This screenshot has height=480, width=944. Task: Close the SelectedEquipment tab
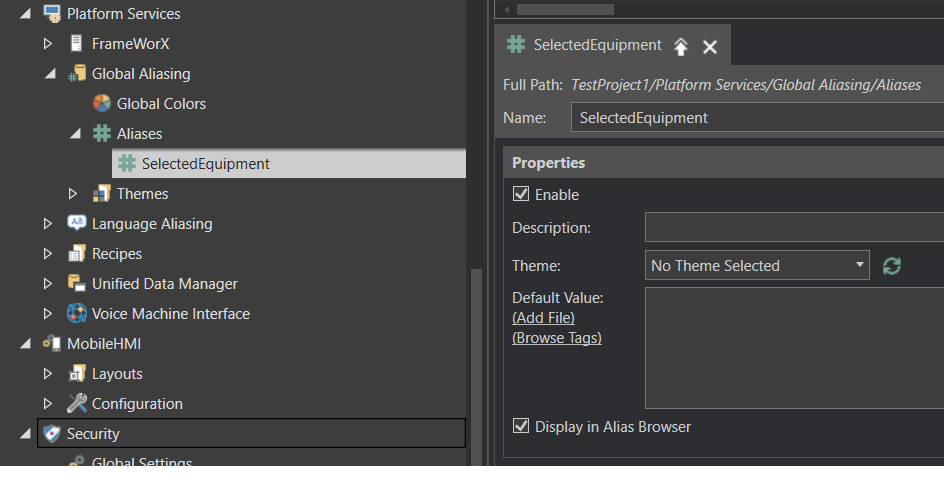click(x=710, y=47)
